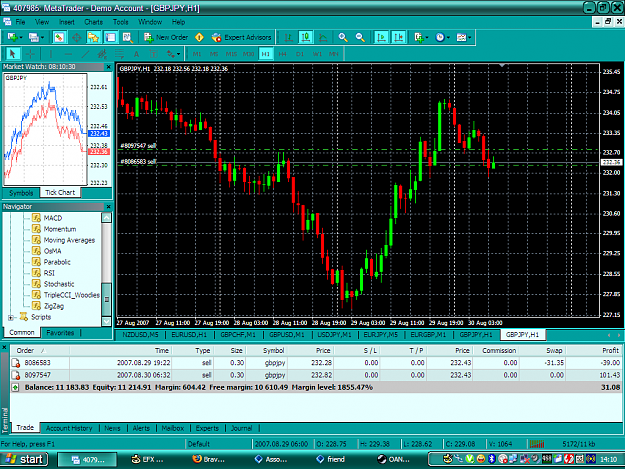
Task: Zoom out on the chart
Action: 360,37
